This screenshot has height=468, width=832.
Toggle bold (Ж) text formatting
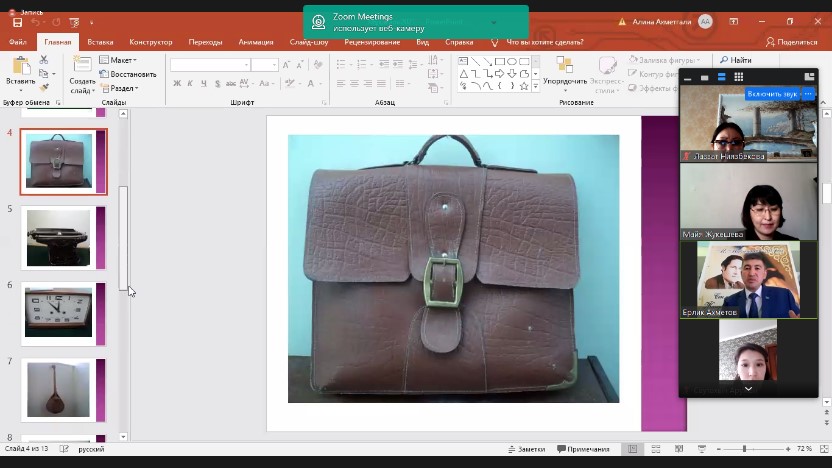point(177,84)
